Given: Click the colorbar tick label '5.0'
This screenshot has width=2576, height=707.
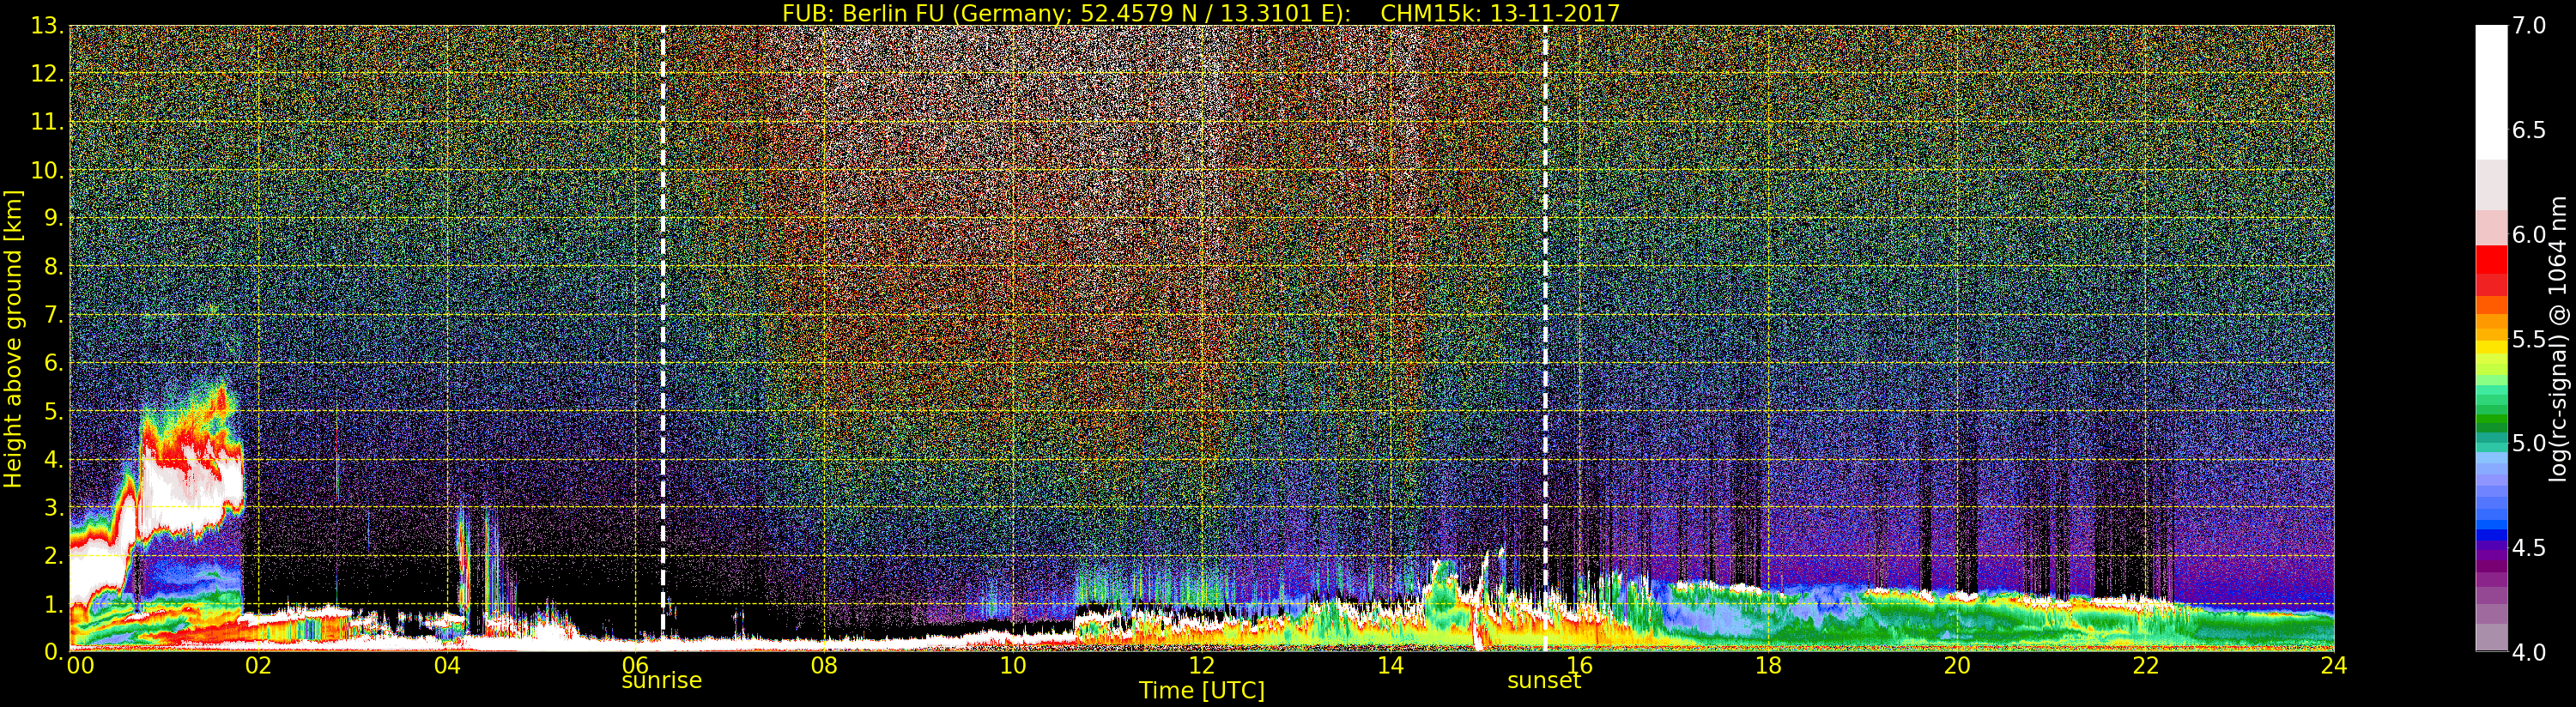Looking at the screenshot, I should pyautogui.click(x=2528, y=443).
